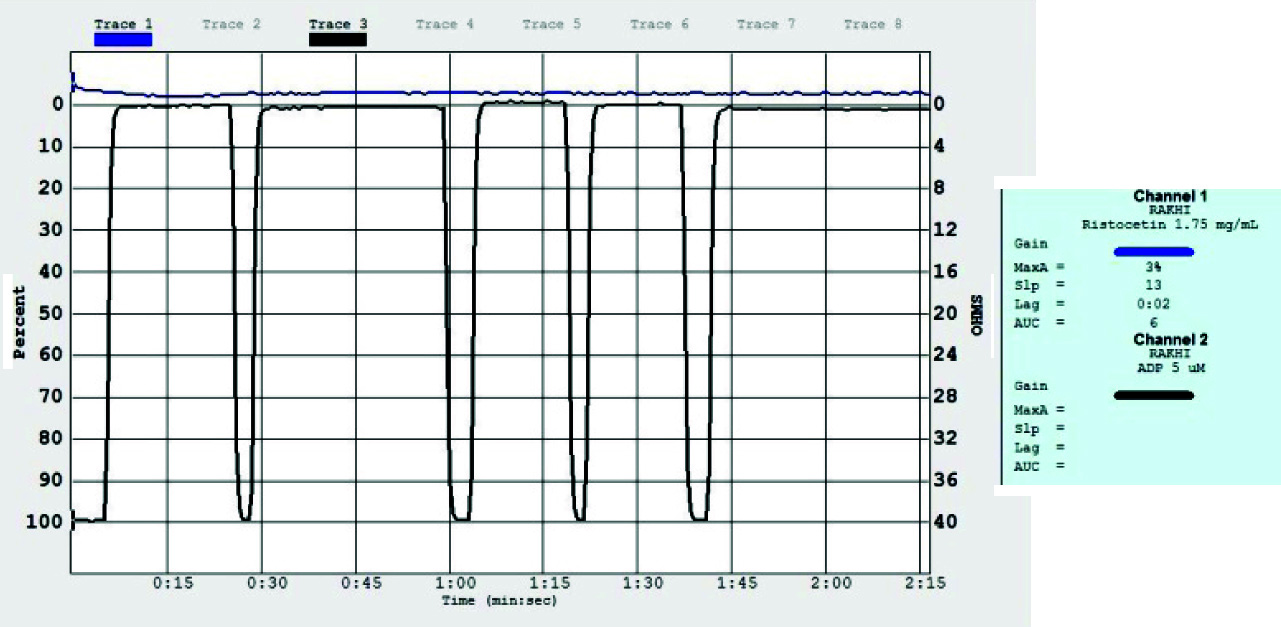Image resolution: width=1281 pixels, height=627 pixels.
Task: Choose the Trace 5 label
Action: pos(551,24)
